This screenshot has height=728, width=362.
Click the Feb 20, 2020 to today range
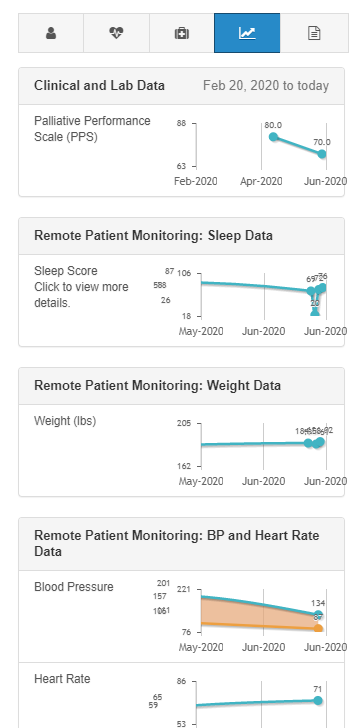(x=266, y=85)
